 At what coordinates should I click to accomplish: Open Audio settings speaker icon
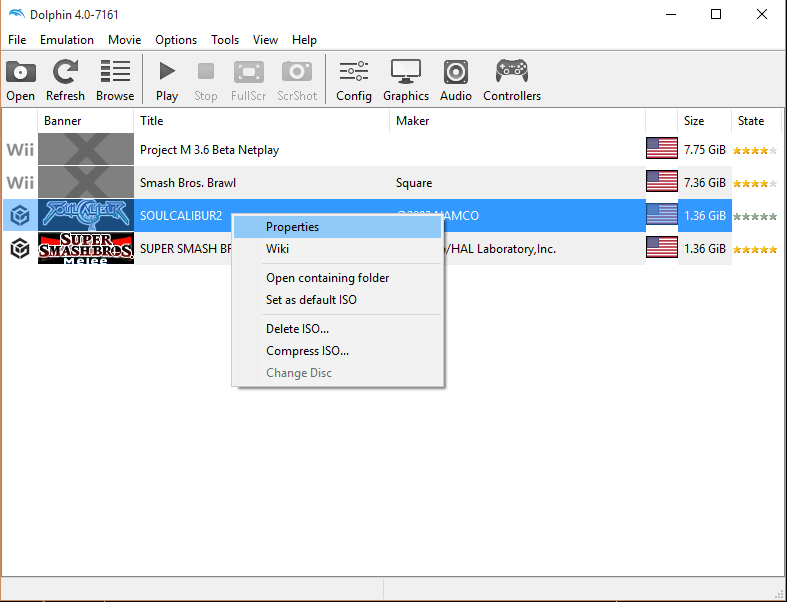tap(456, 72)
